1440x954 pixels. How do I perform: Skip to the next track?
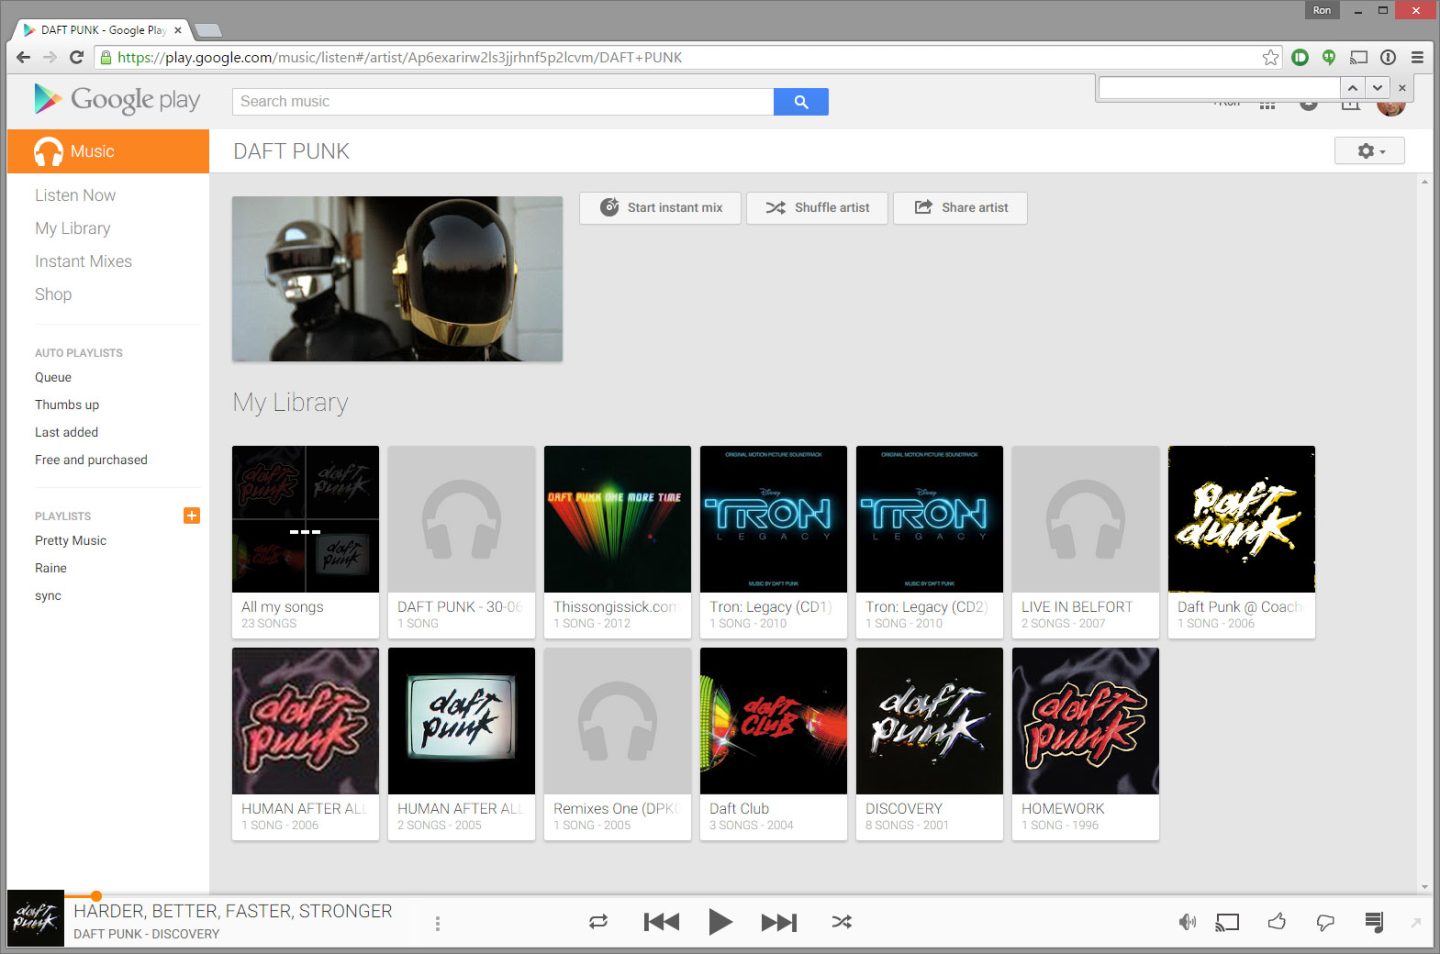pos(779,922)
